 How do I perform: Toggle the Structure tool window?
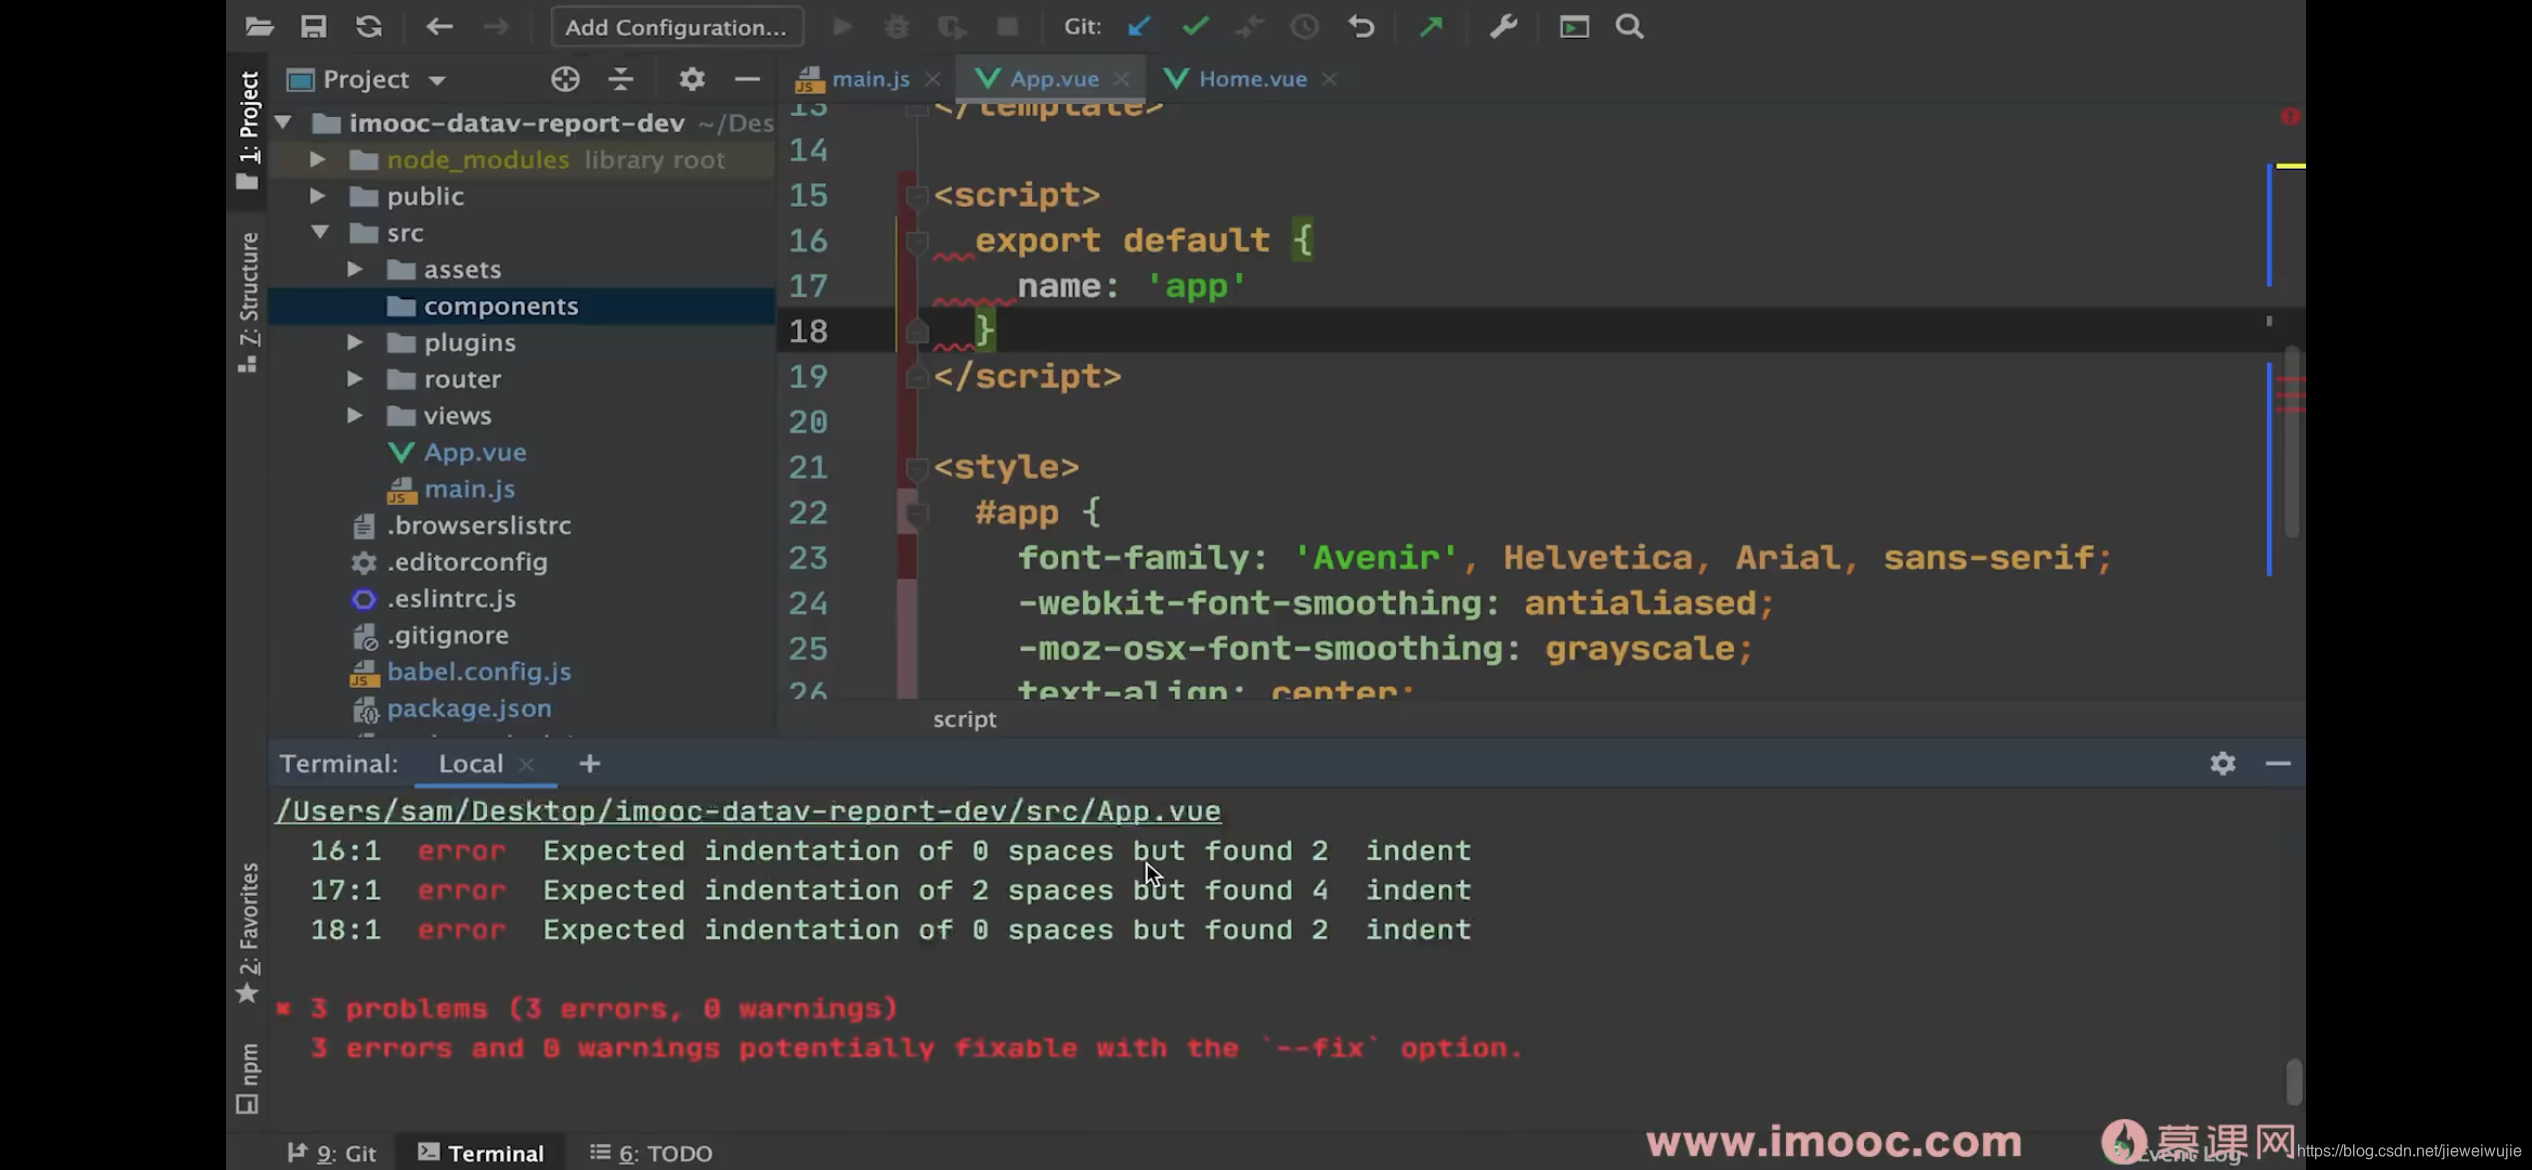click(248, 302)
